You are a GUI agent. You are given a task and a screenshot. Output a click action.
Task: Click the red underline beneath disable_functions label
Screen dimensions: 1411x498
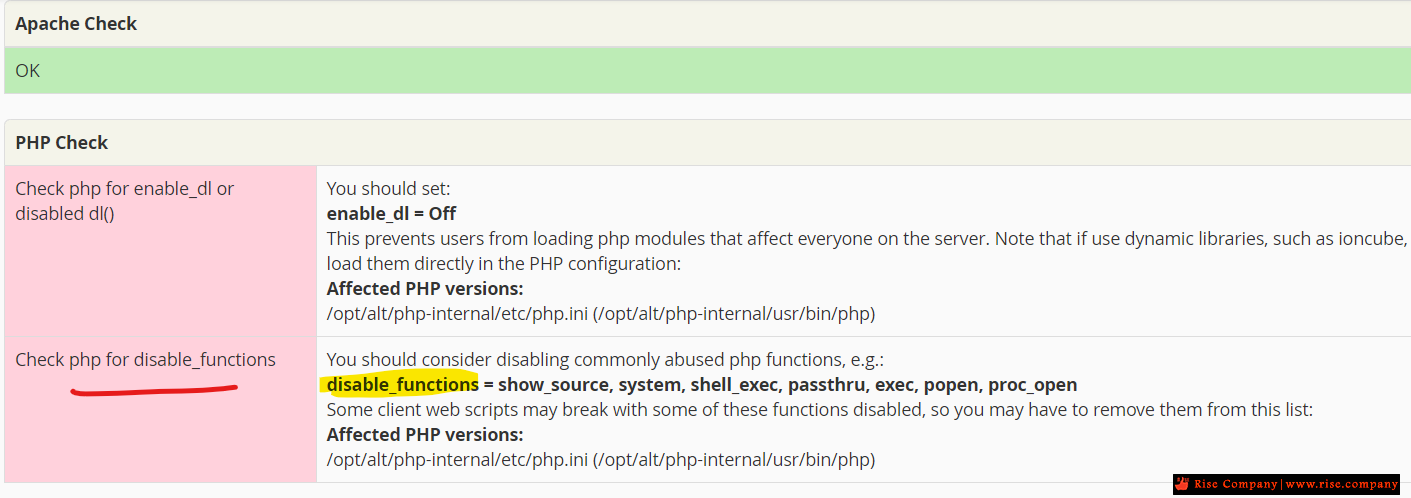pos(153,389)
